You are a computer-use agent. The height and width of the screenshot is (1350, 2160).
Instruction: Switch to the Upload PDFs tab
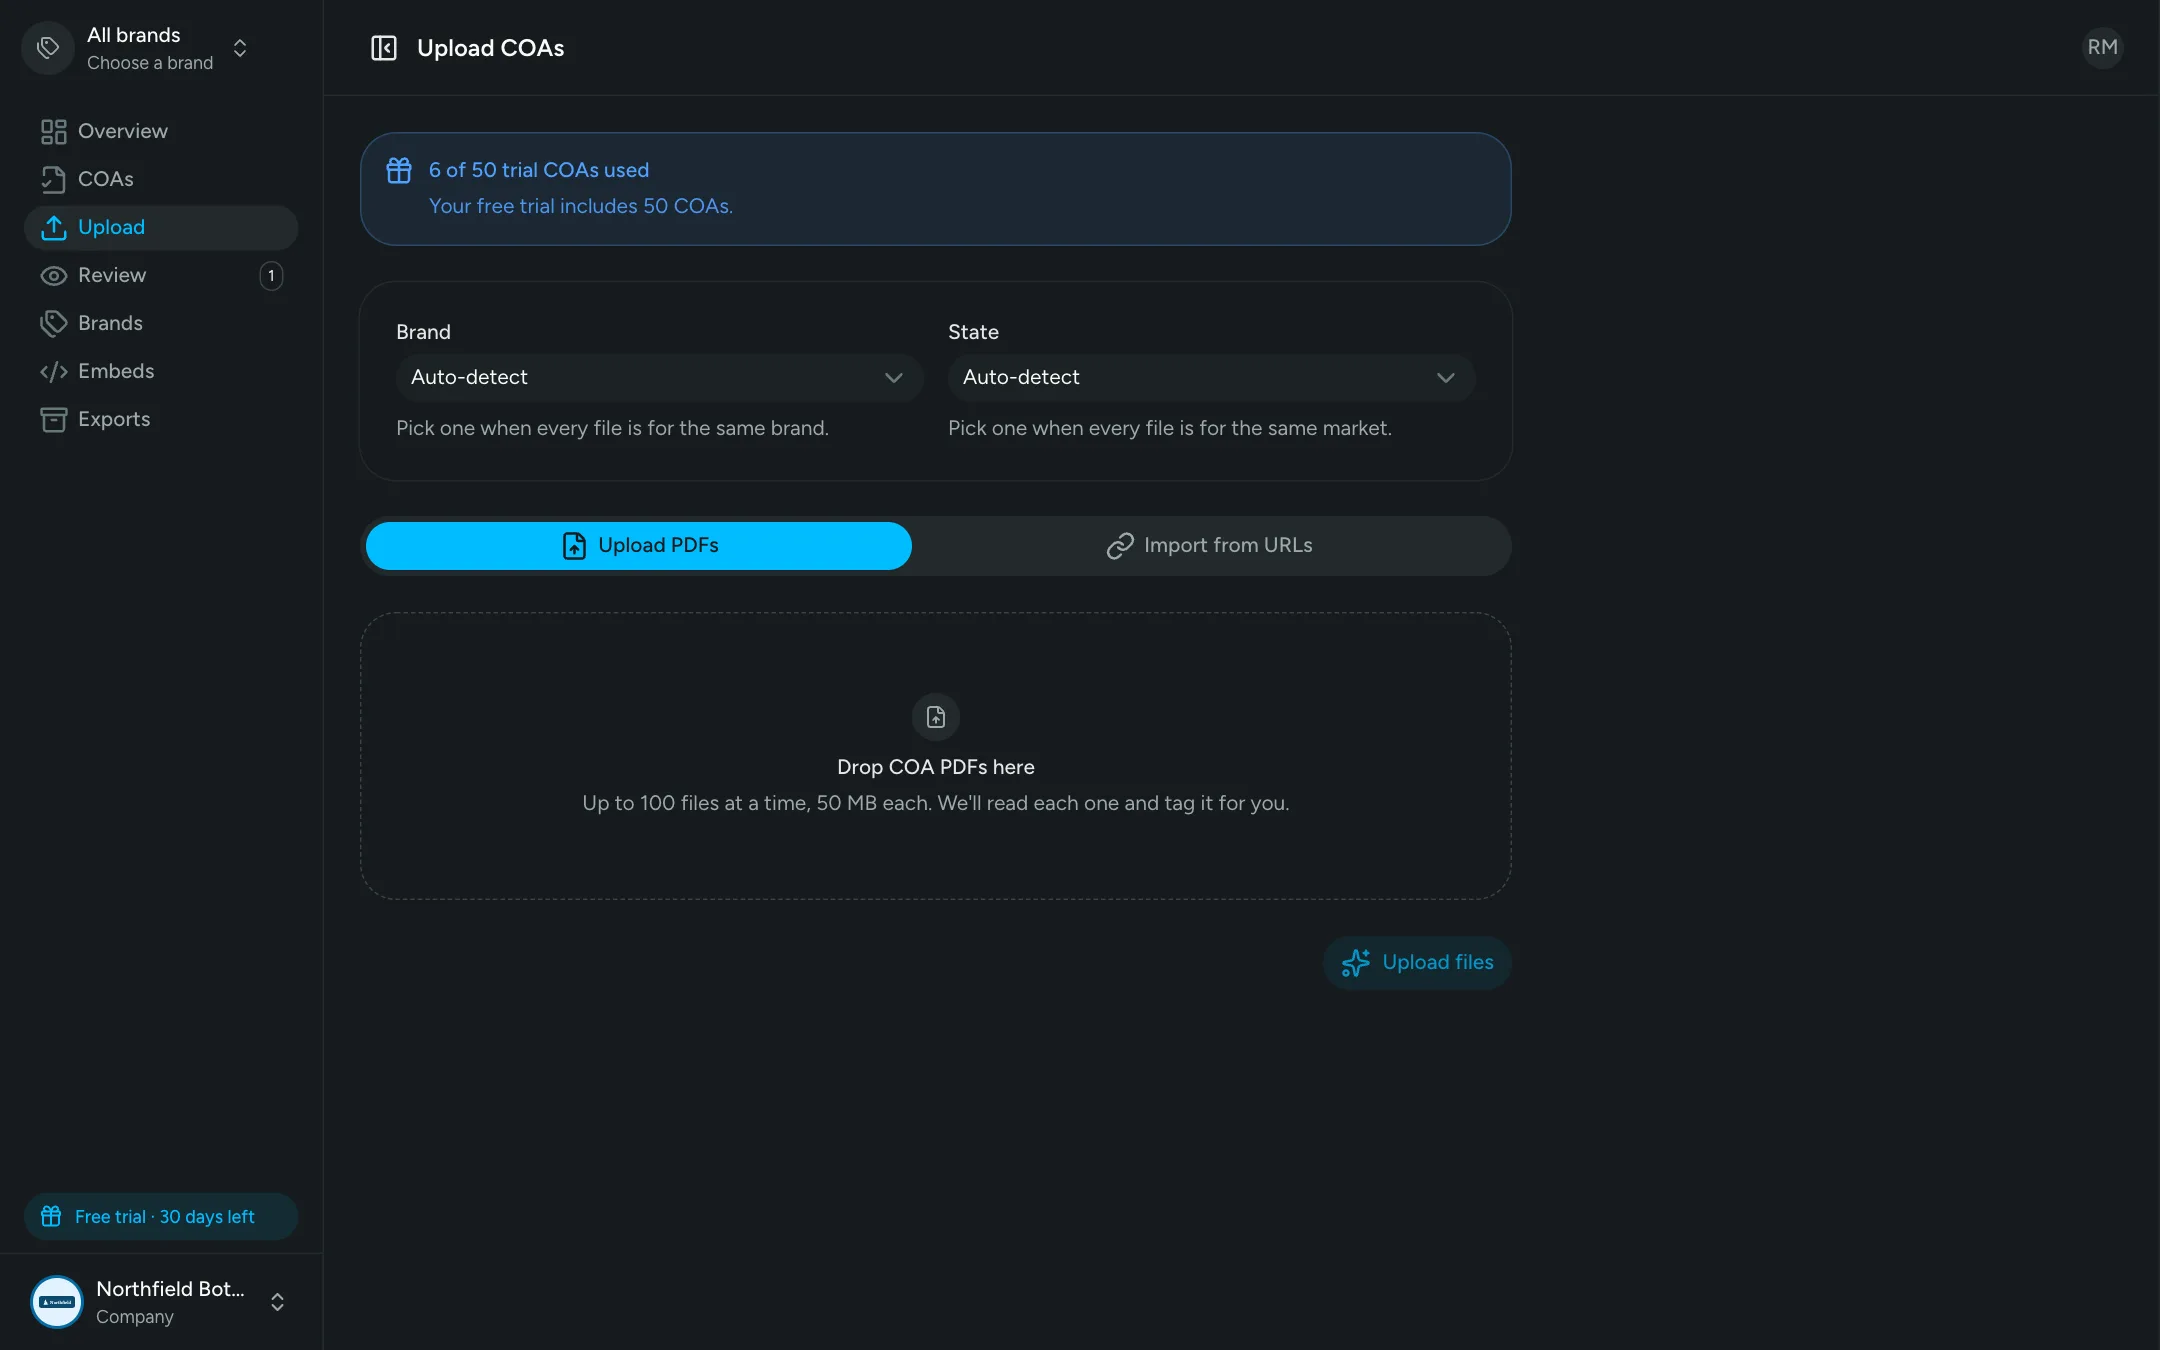[639, 545]
